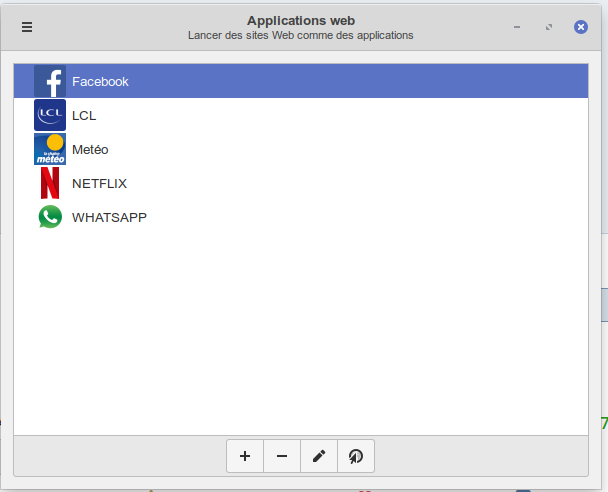Click the remove web app minus button
This screenshot has width=608, height=492.
(282, 456)
